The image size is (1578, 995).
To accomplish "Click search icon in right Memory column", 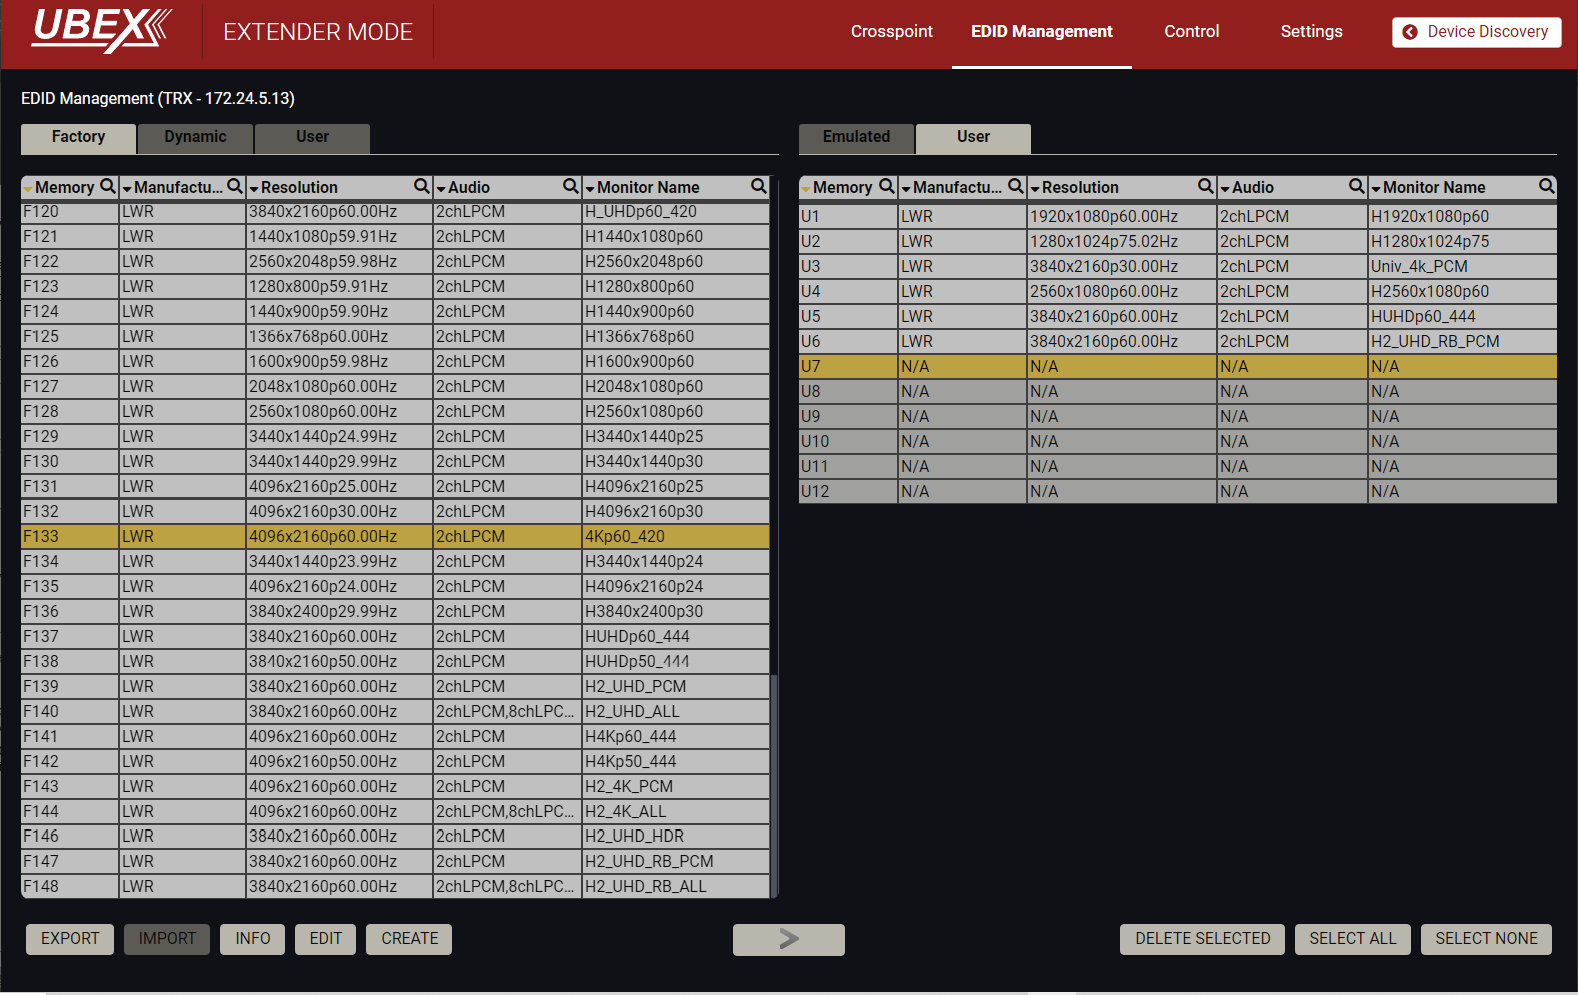I will 886,186.
